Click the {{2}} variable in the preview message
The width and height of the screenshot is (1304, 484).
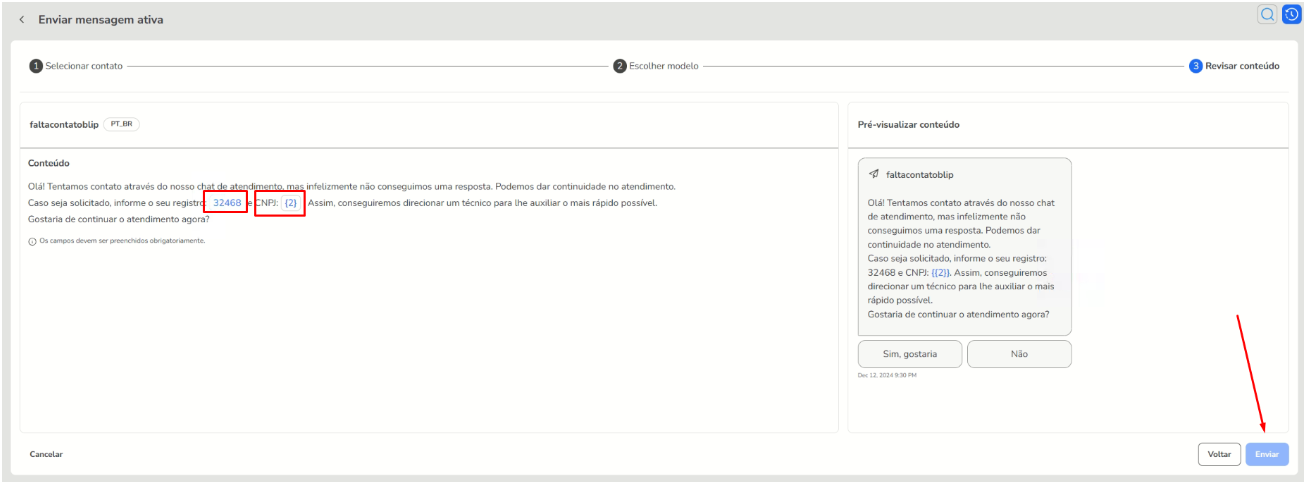click(x=940, y=271)
